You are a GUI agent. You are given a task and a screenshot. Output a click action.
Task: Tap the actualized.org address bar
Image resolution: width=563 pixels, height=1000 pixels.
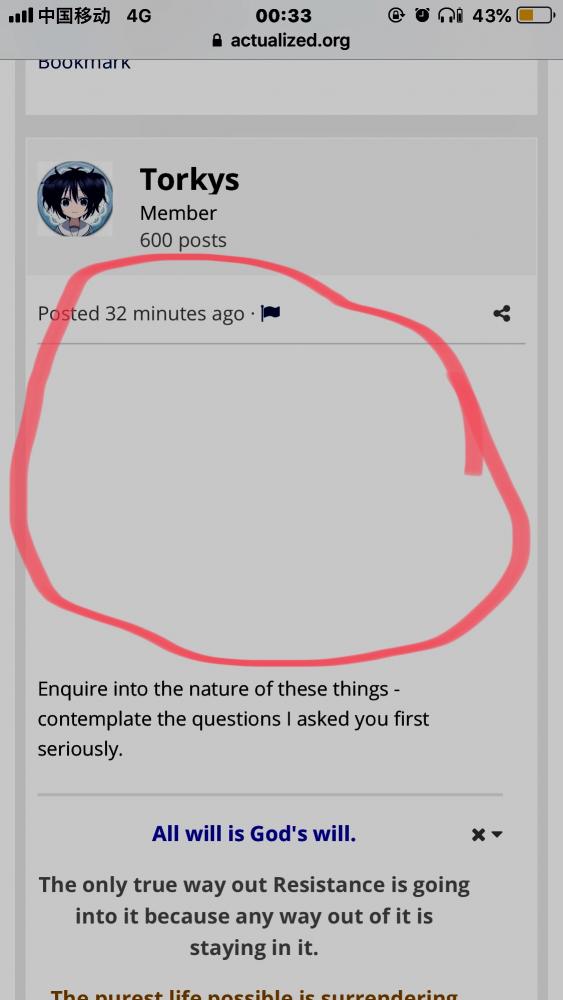pos(281,41)
